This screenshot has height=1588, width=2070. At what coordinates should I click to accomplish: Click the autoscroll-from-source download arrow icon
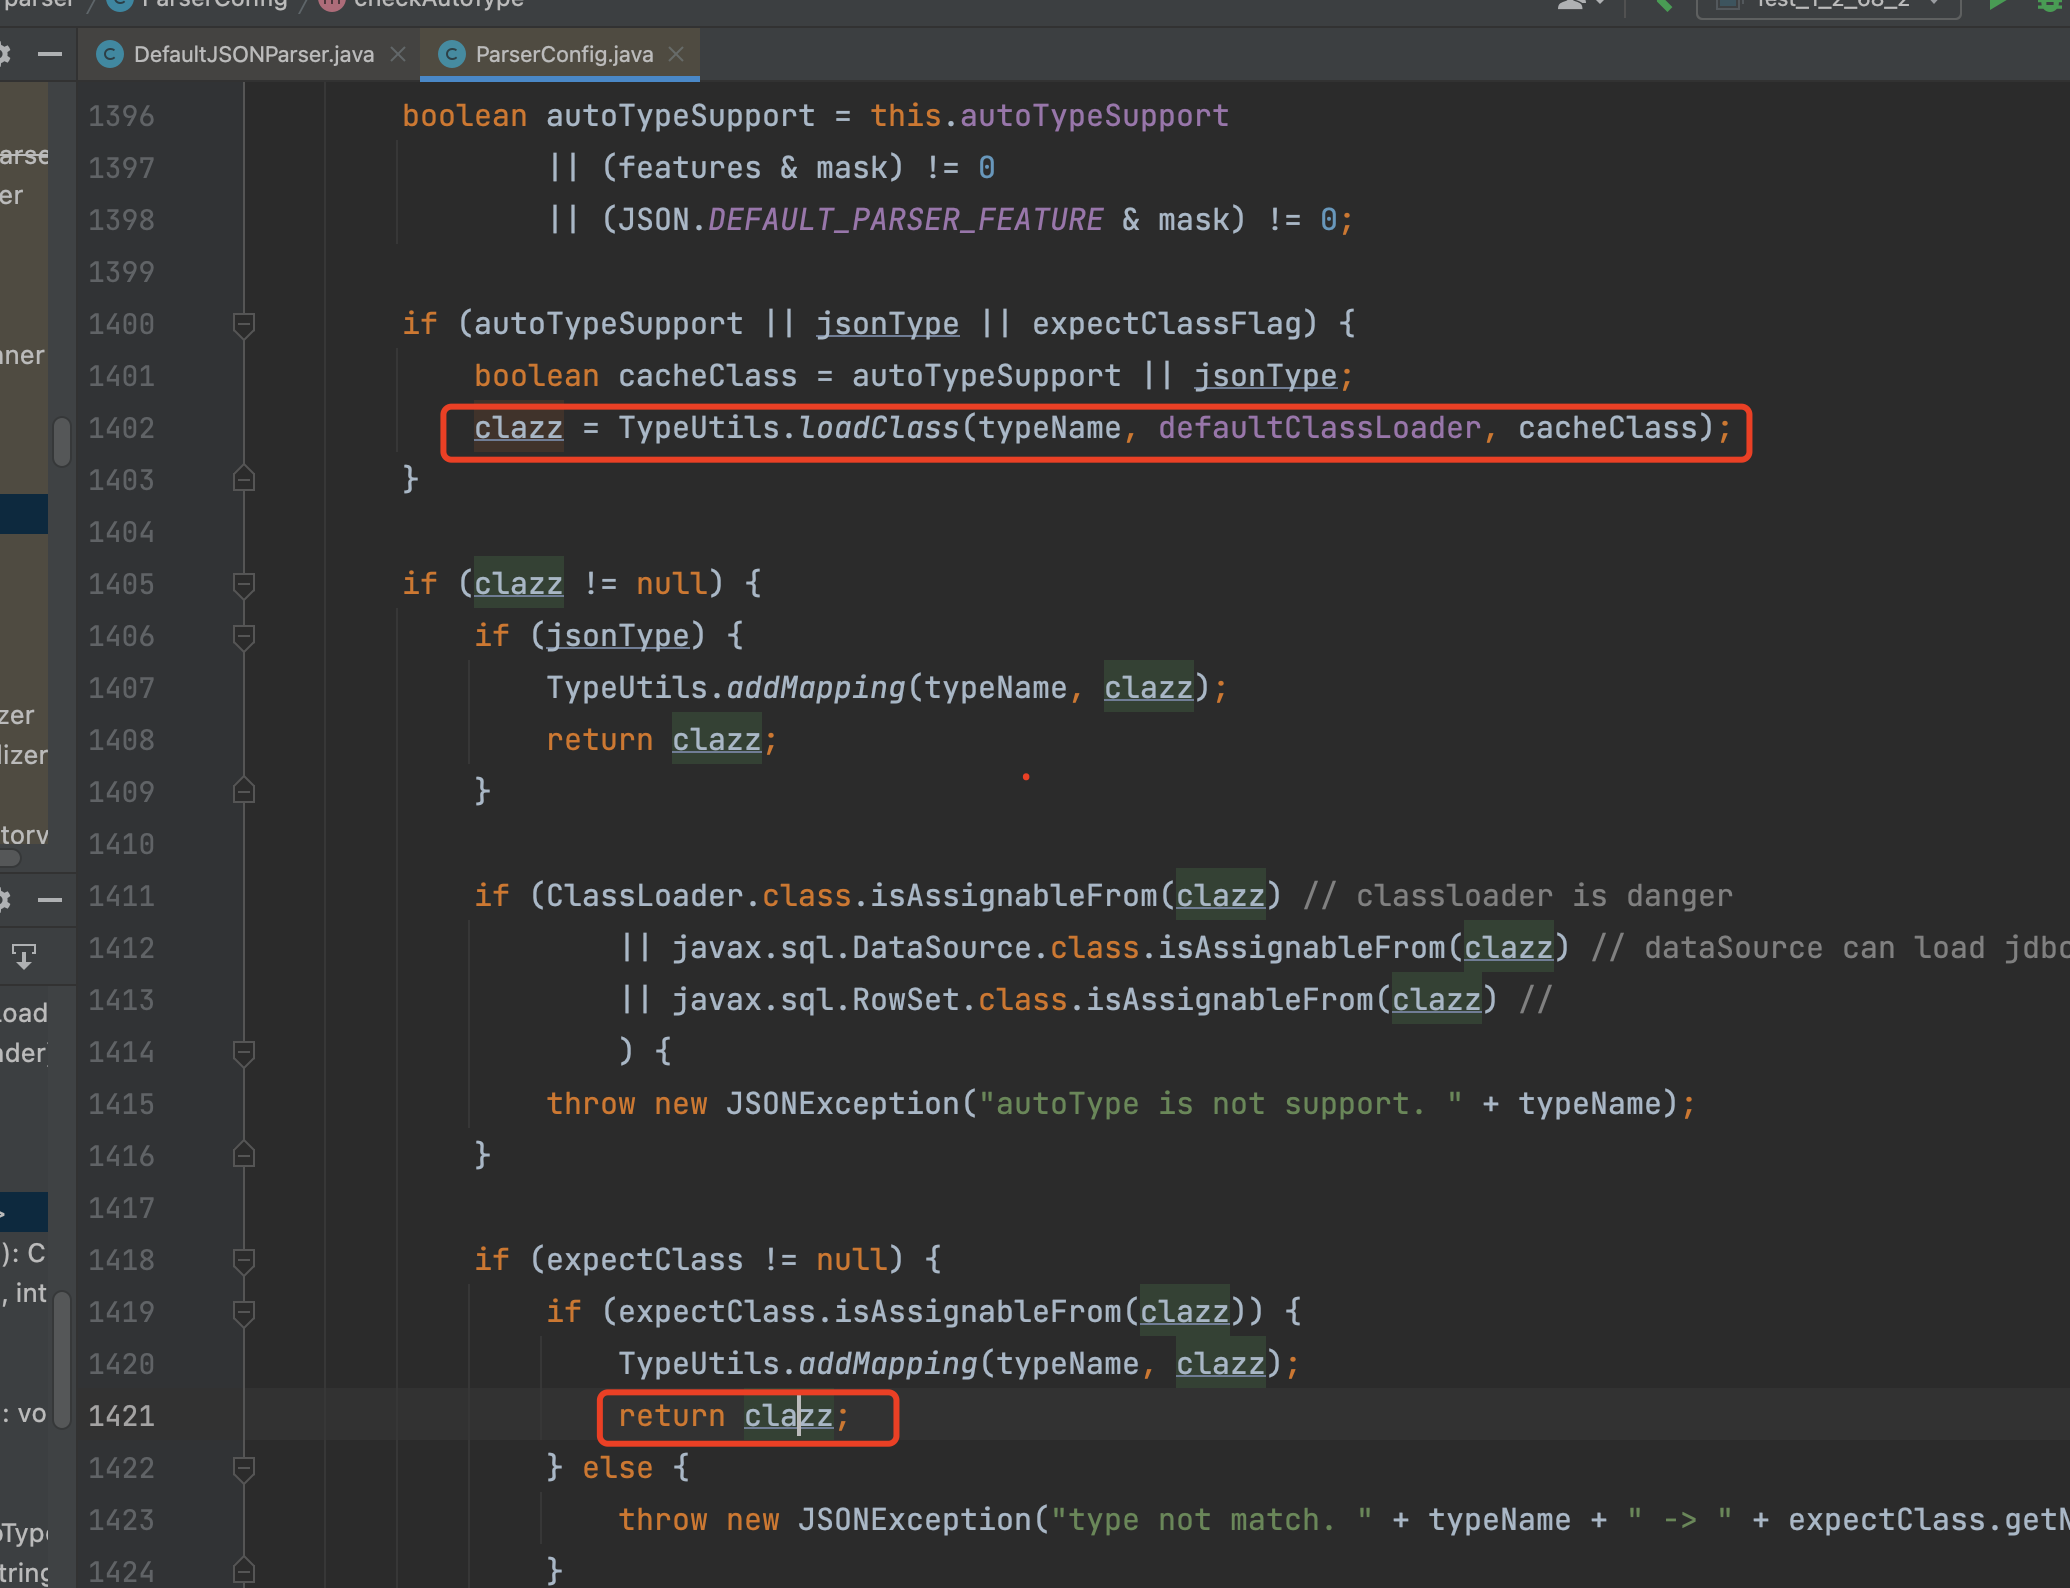(x=24, y=957)
